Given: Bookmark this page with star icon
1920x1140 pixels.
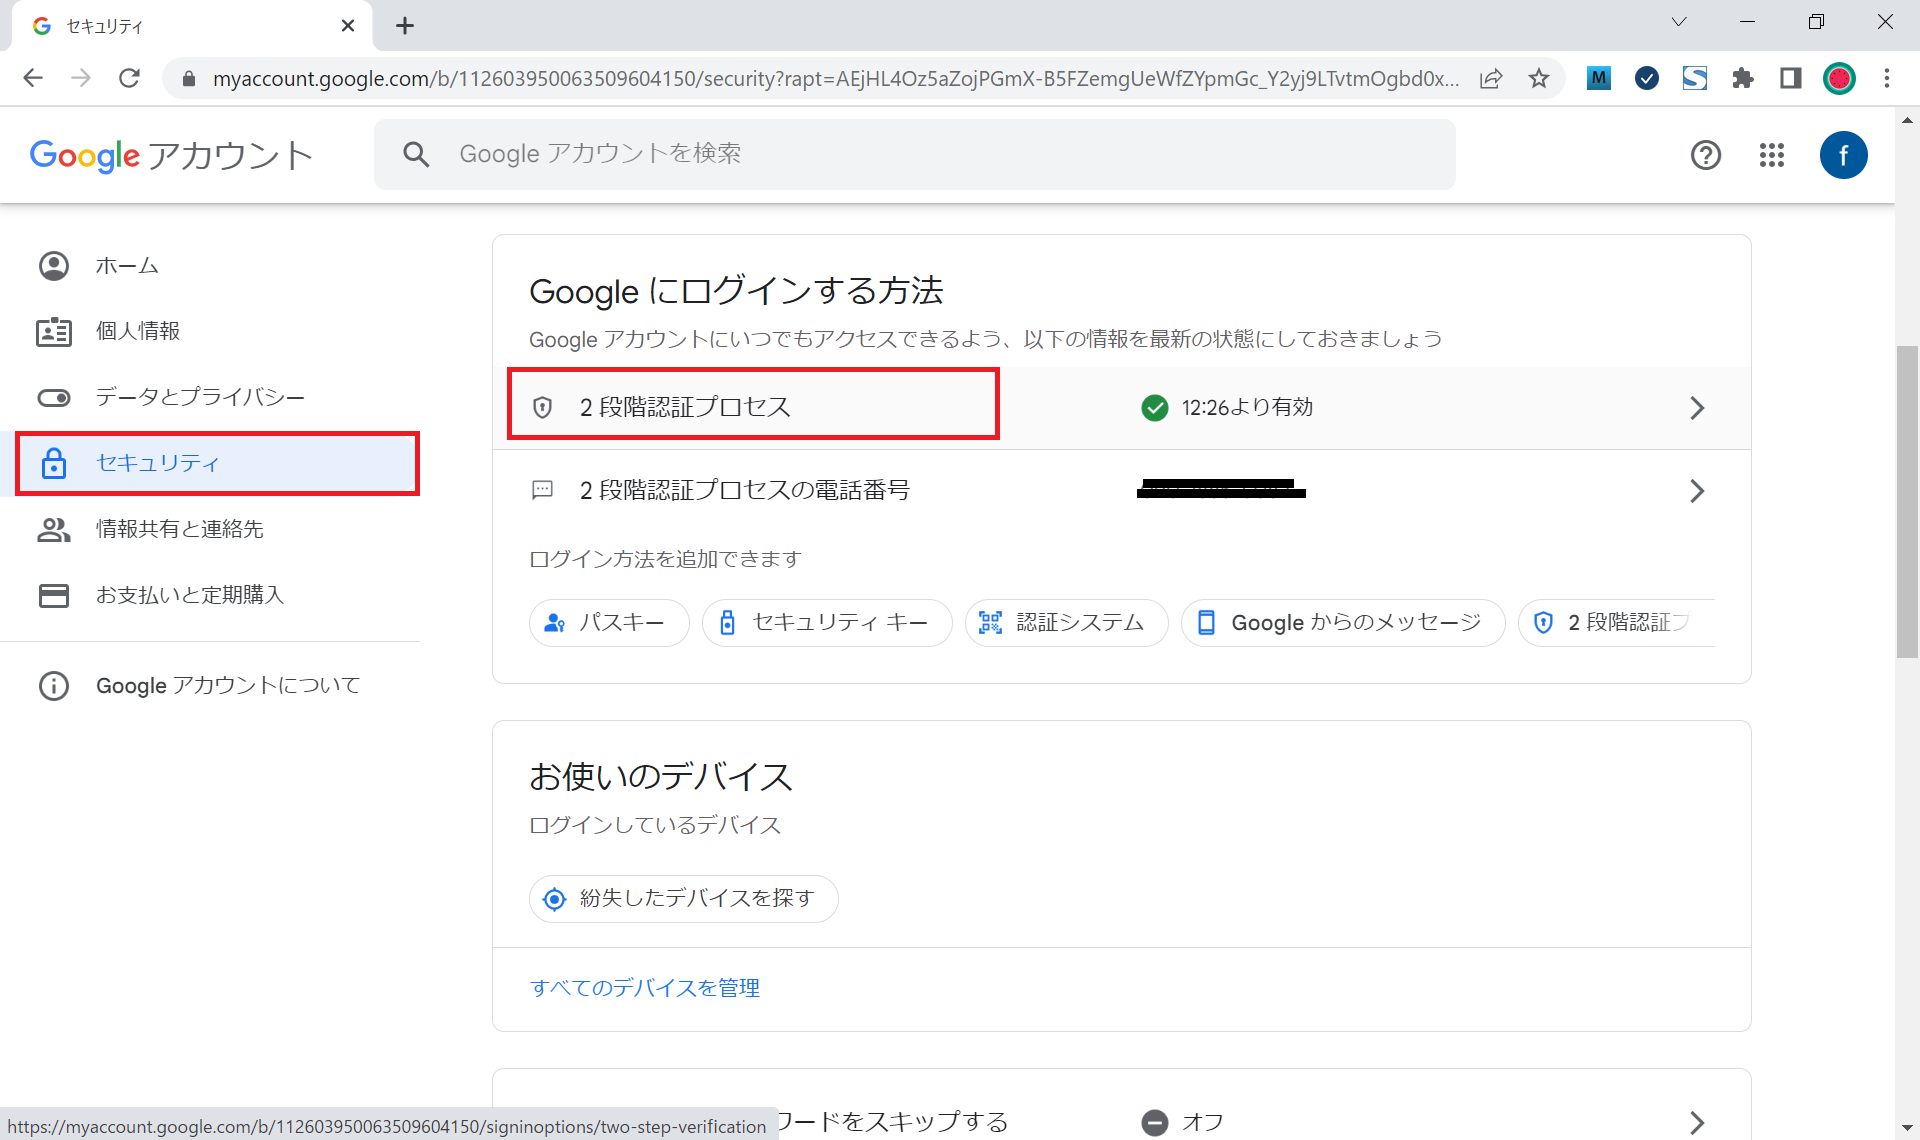Looking at the screenshot, I should 1539,78.
